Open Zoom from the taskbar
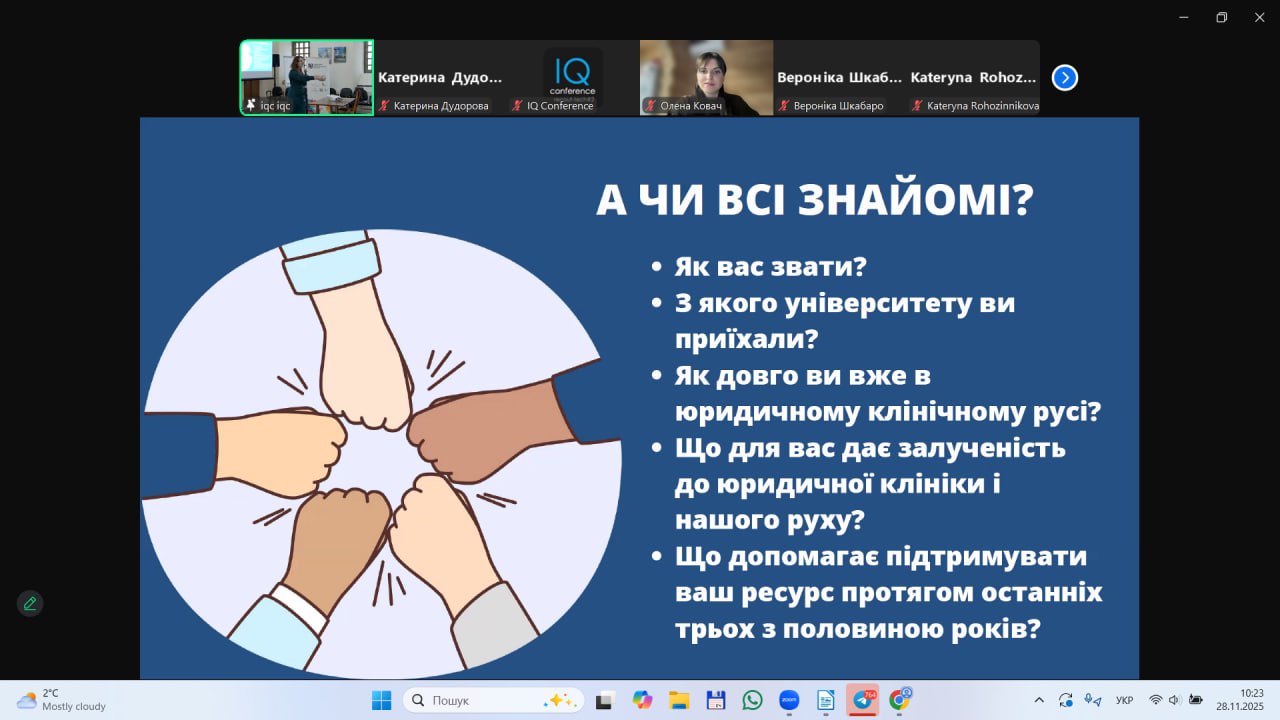 tap(789, 700)
